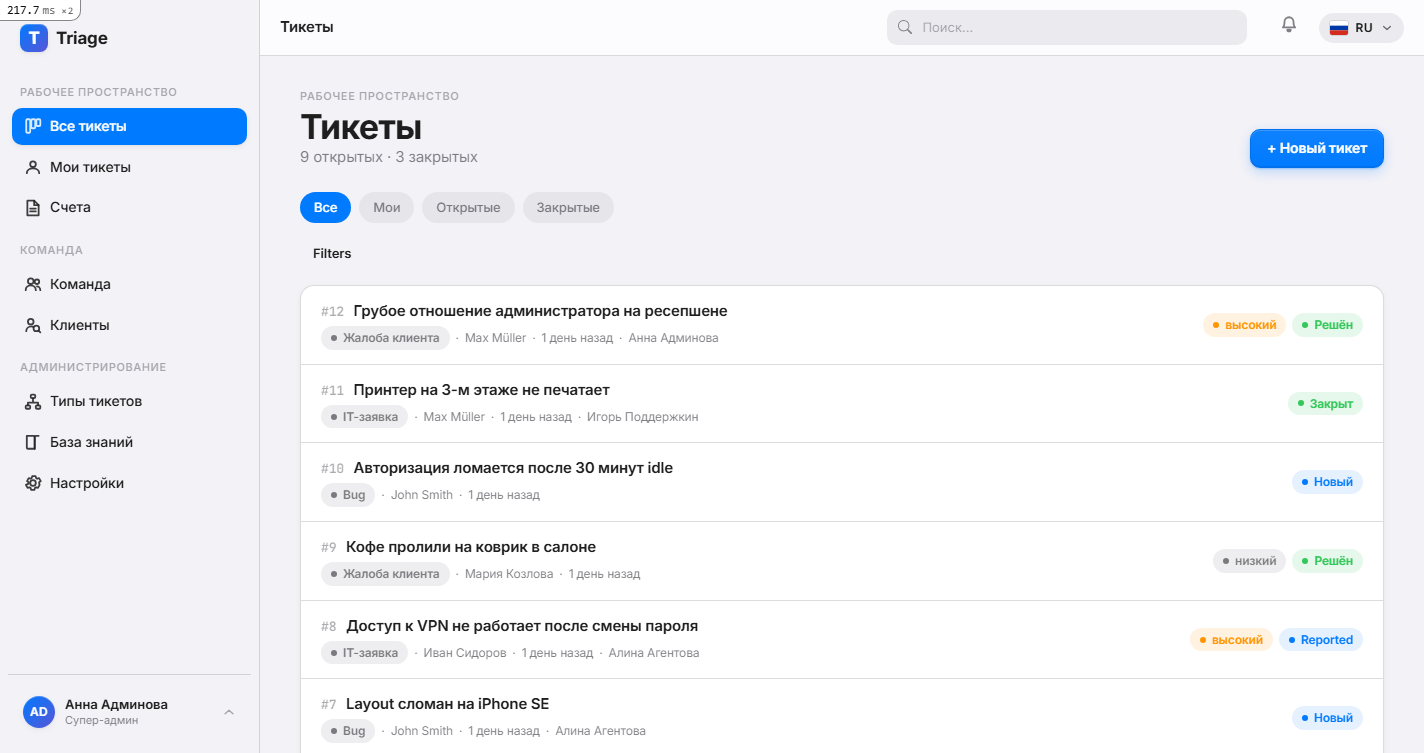
Task: Open База знаний via book icon
Action: (x=32, y=442)
